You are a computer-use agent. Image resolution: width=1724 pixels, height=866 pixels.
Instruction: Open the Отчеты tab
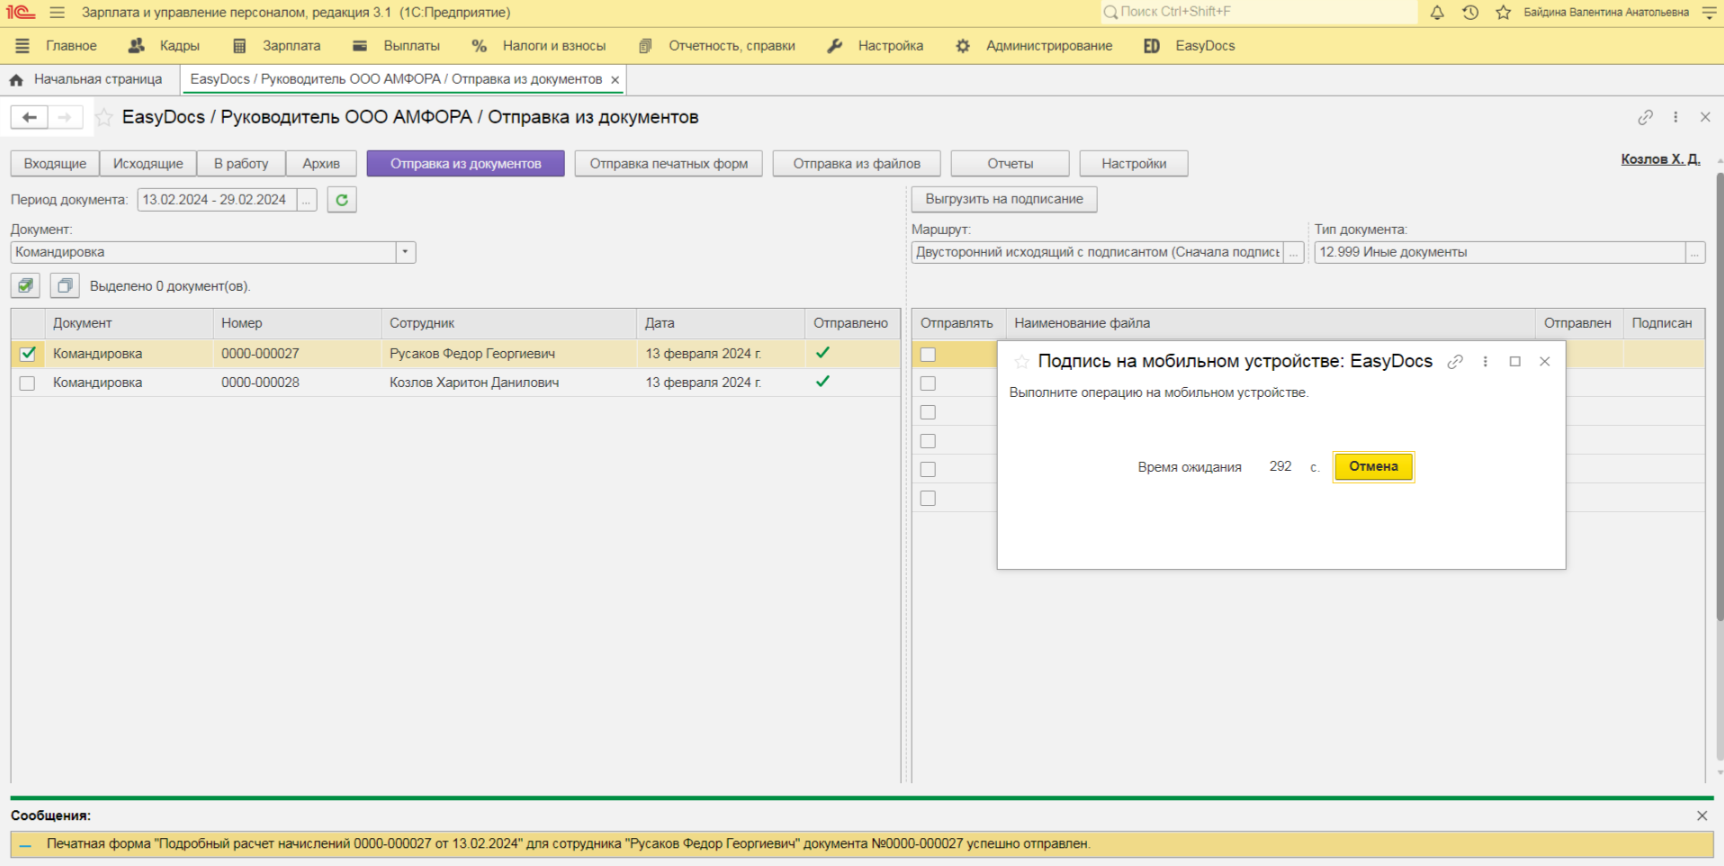(1010, 164)
